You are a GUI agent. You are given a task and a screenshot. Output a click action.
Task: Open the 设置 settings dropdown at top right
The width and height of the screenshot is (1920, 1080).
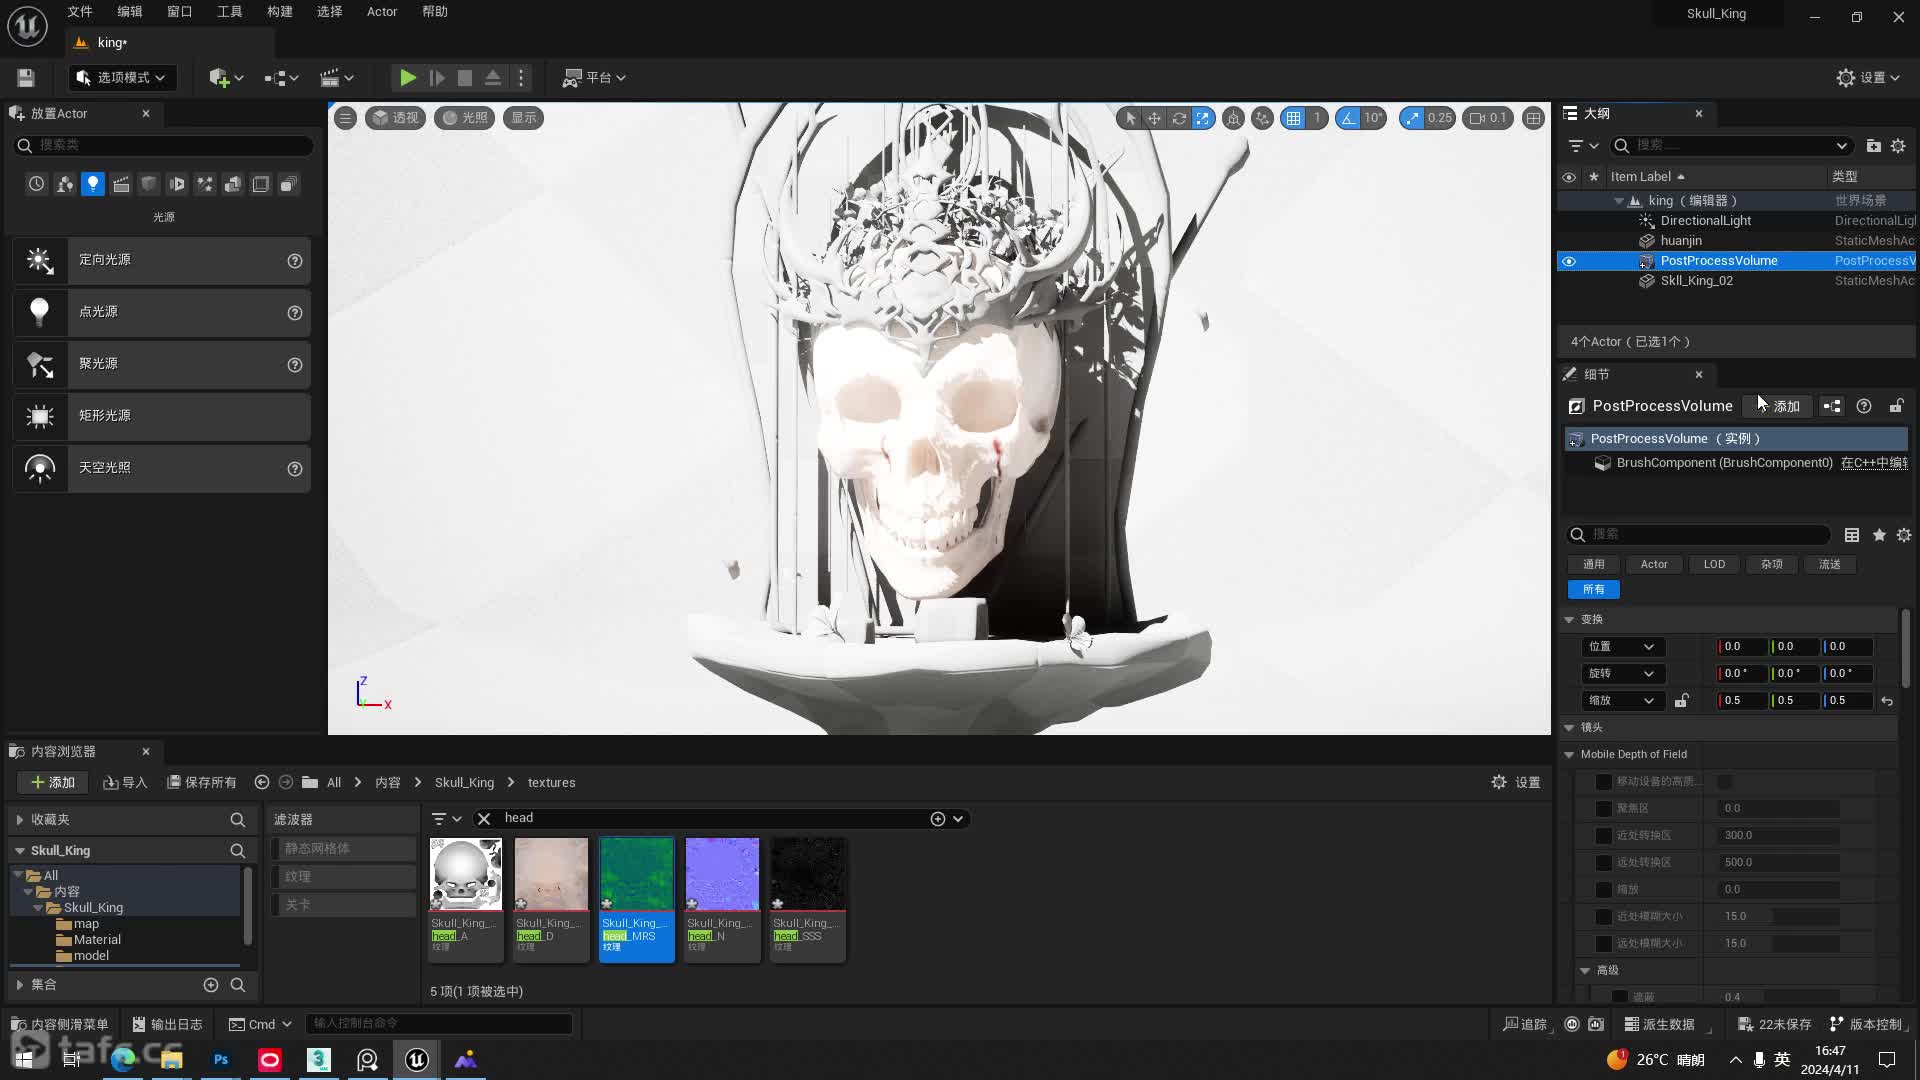click(x=1868, y=78)
